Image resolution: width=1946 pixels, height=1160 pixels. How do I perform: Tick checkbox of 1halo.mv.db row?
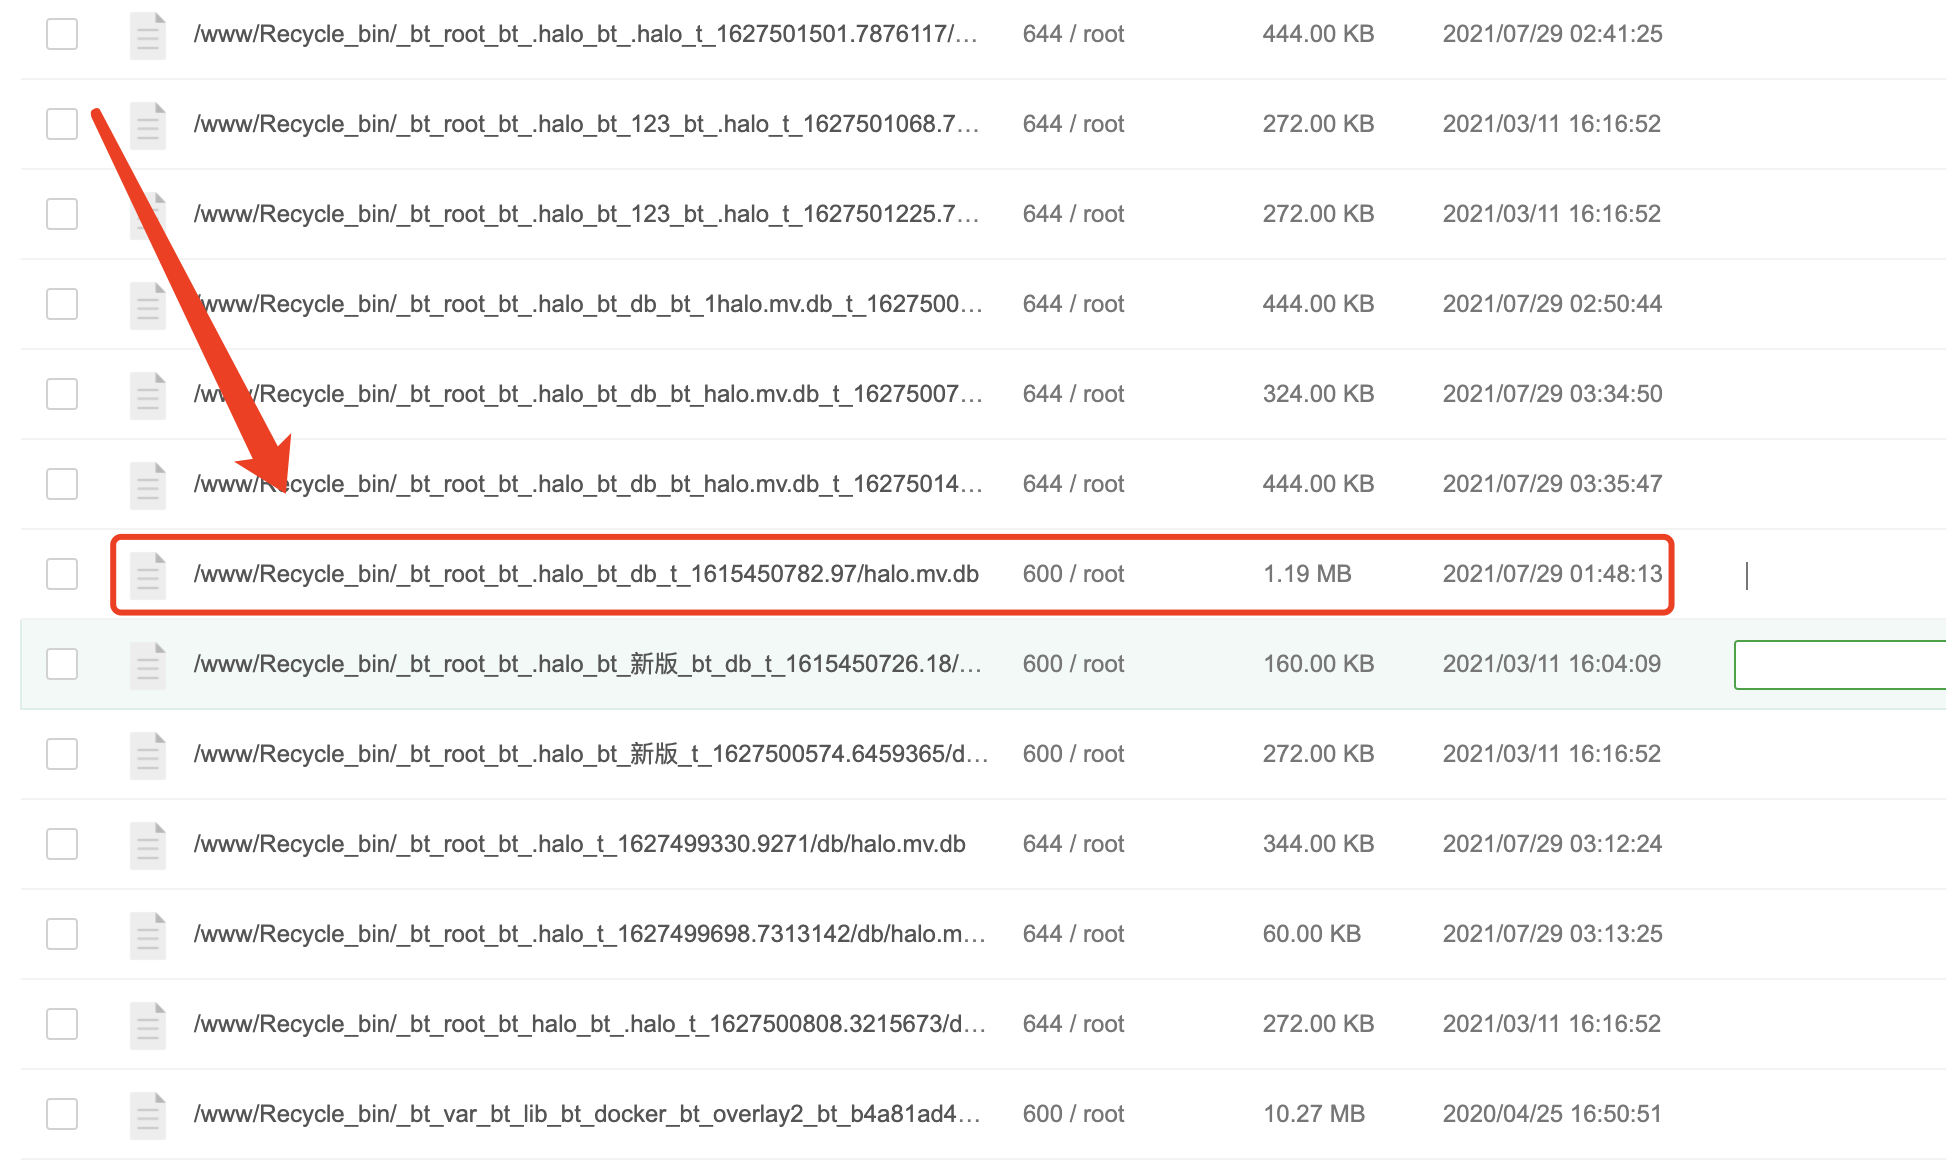62,304
